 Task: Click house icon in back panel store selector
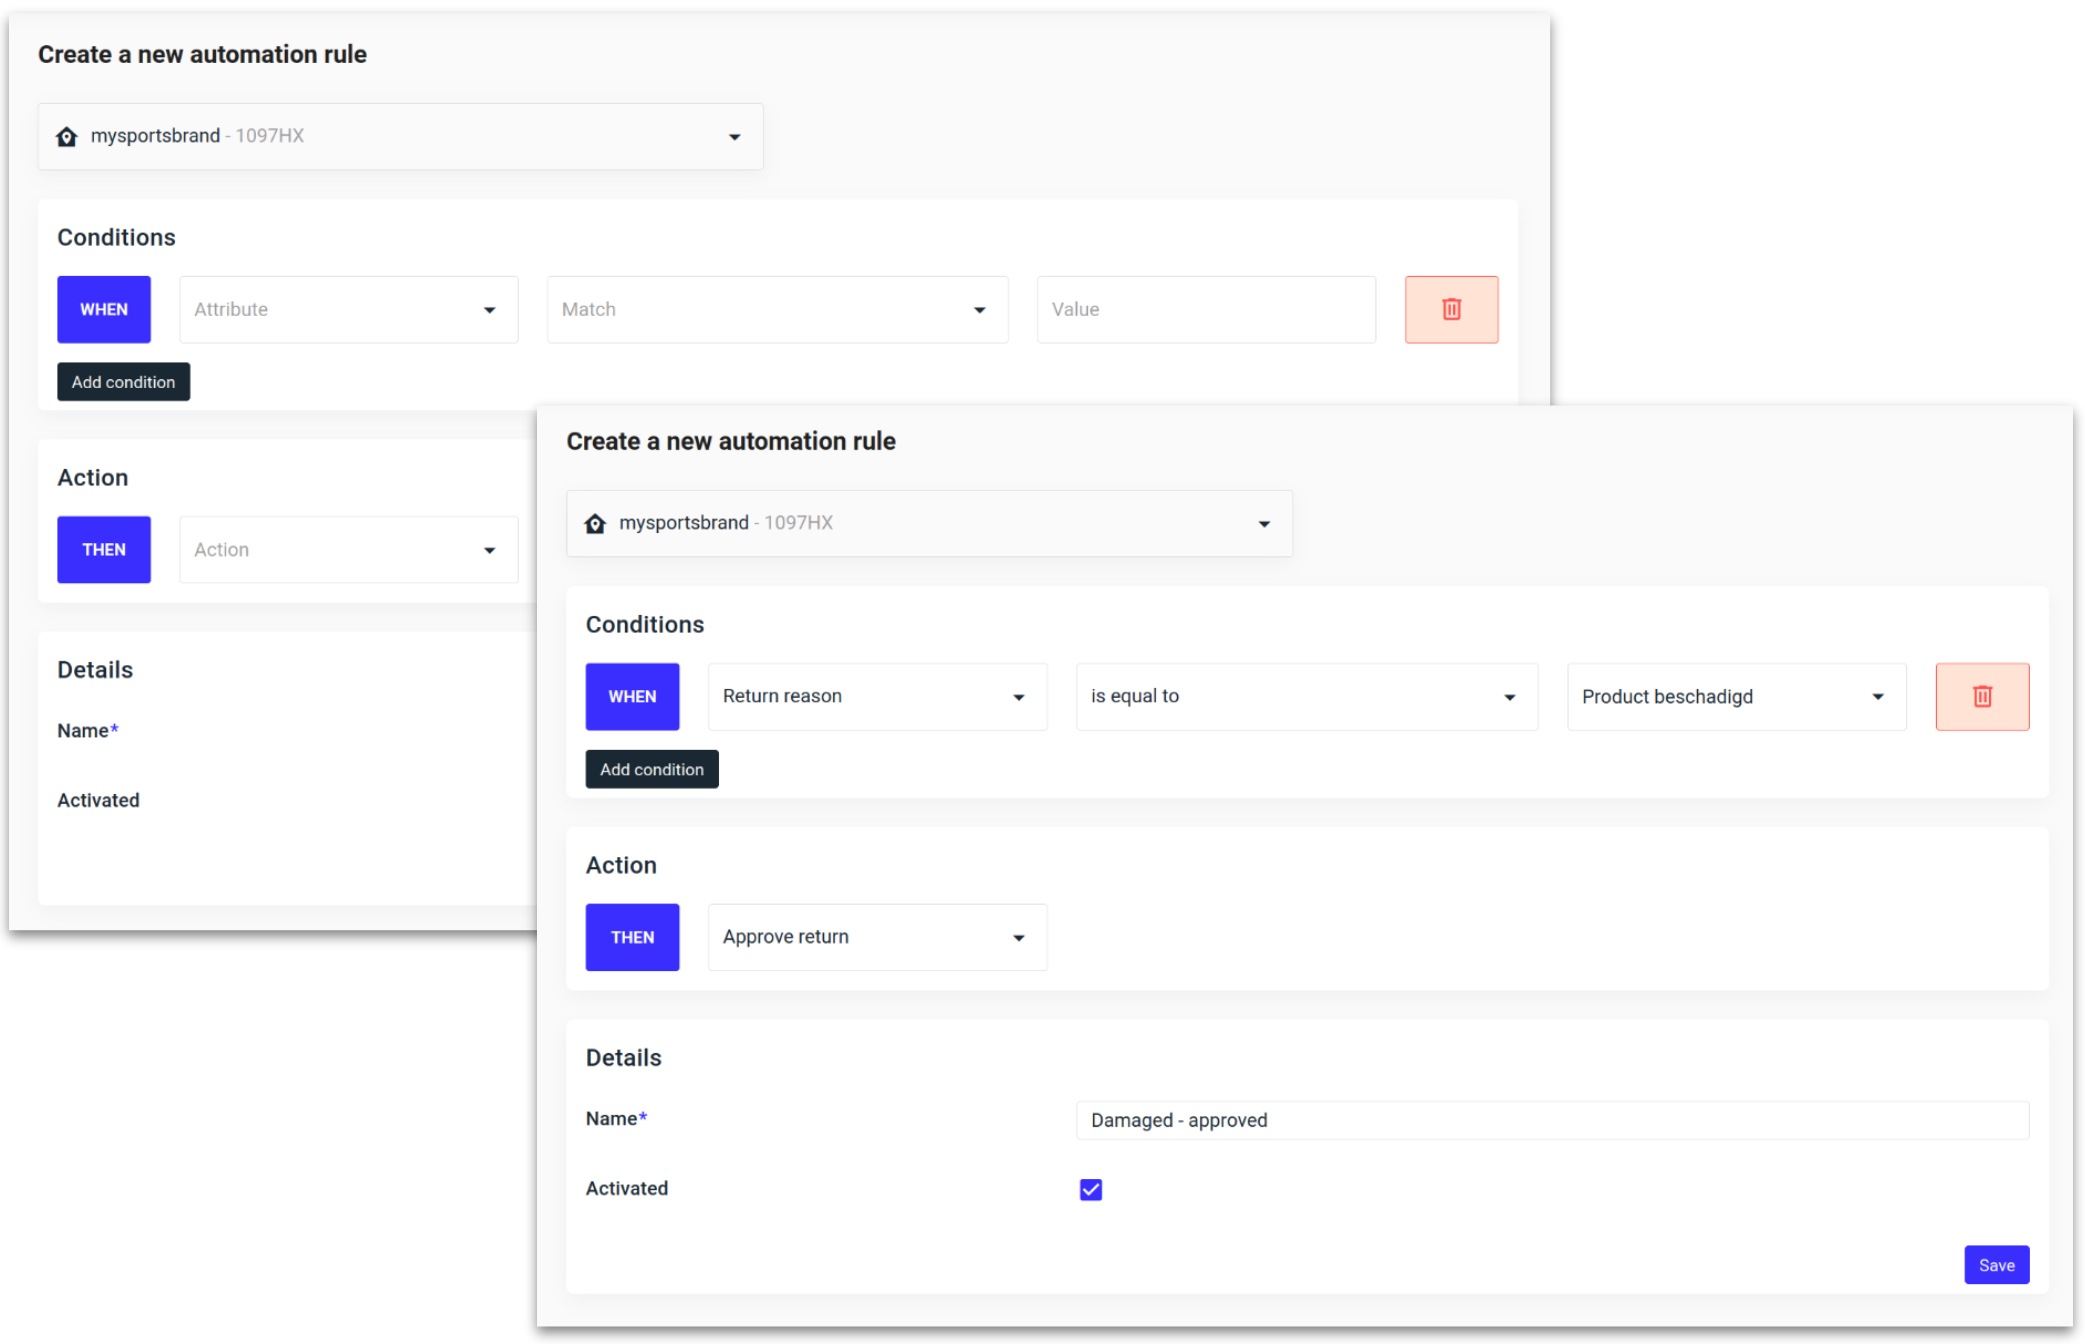[x=67, y=136]
